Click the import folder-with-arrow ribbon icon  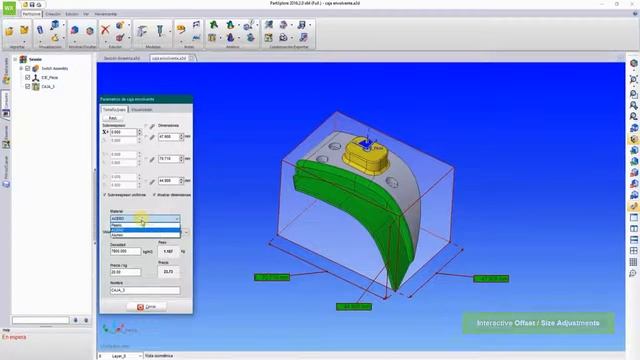point(24,30)
